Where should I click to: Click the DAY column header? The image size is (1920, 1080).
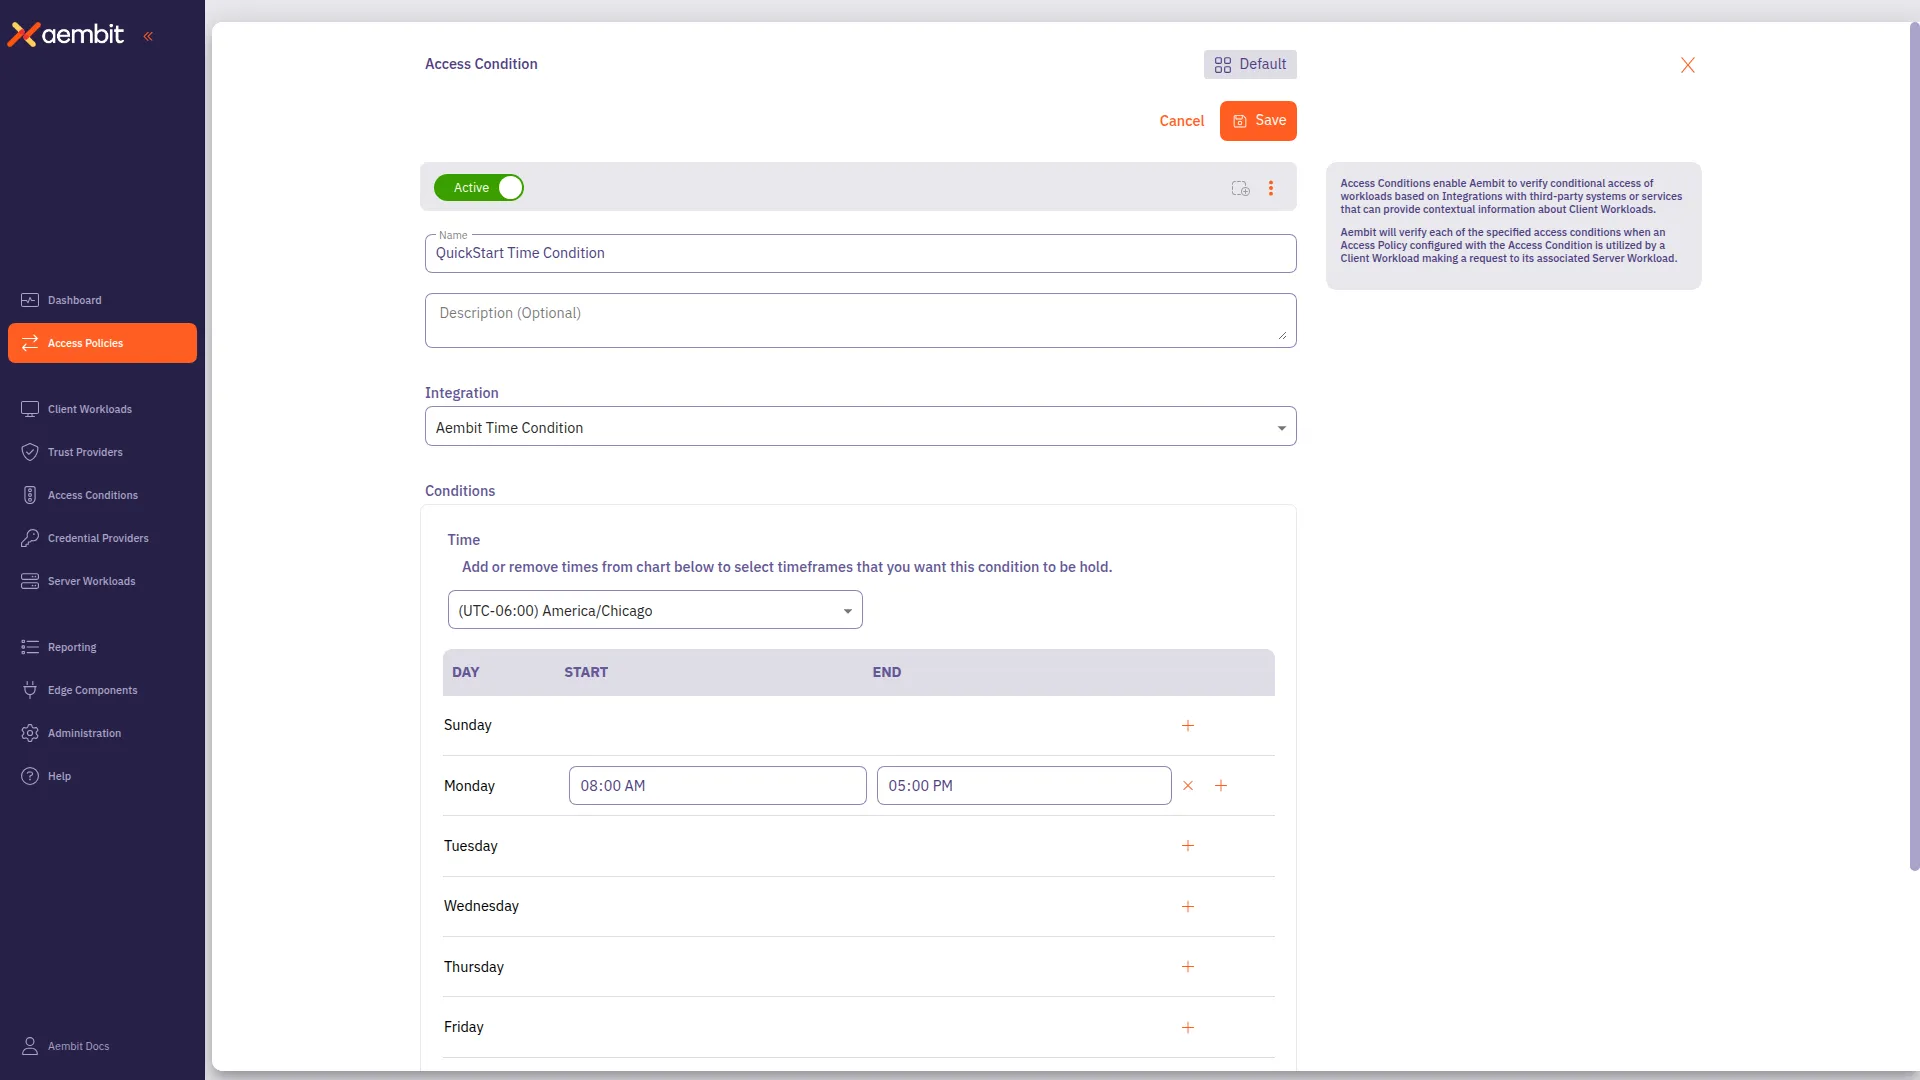pos(466,672)
